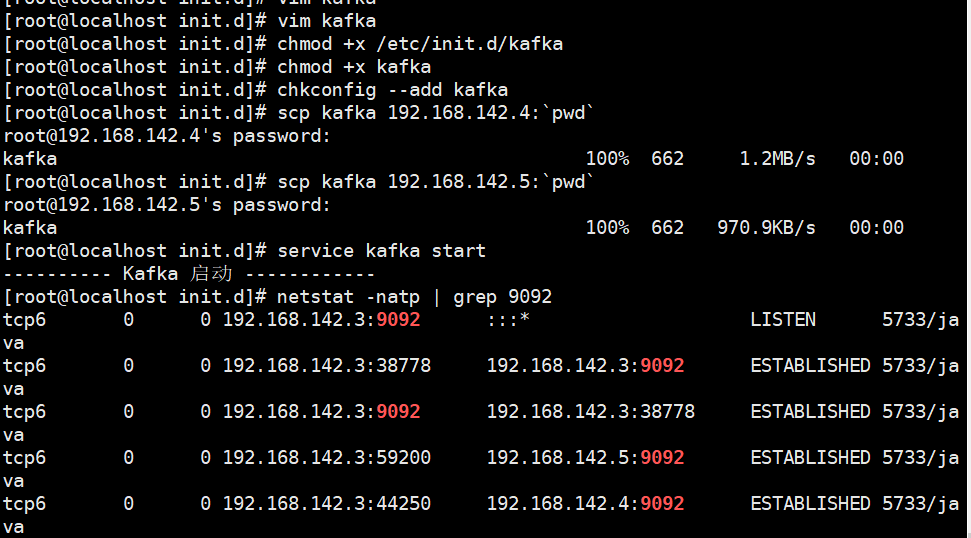Click the 1.2MB/s transfer speed
The image size is (971, 538).
point(777,159)
